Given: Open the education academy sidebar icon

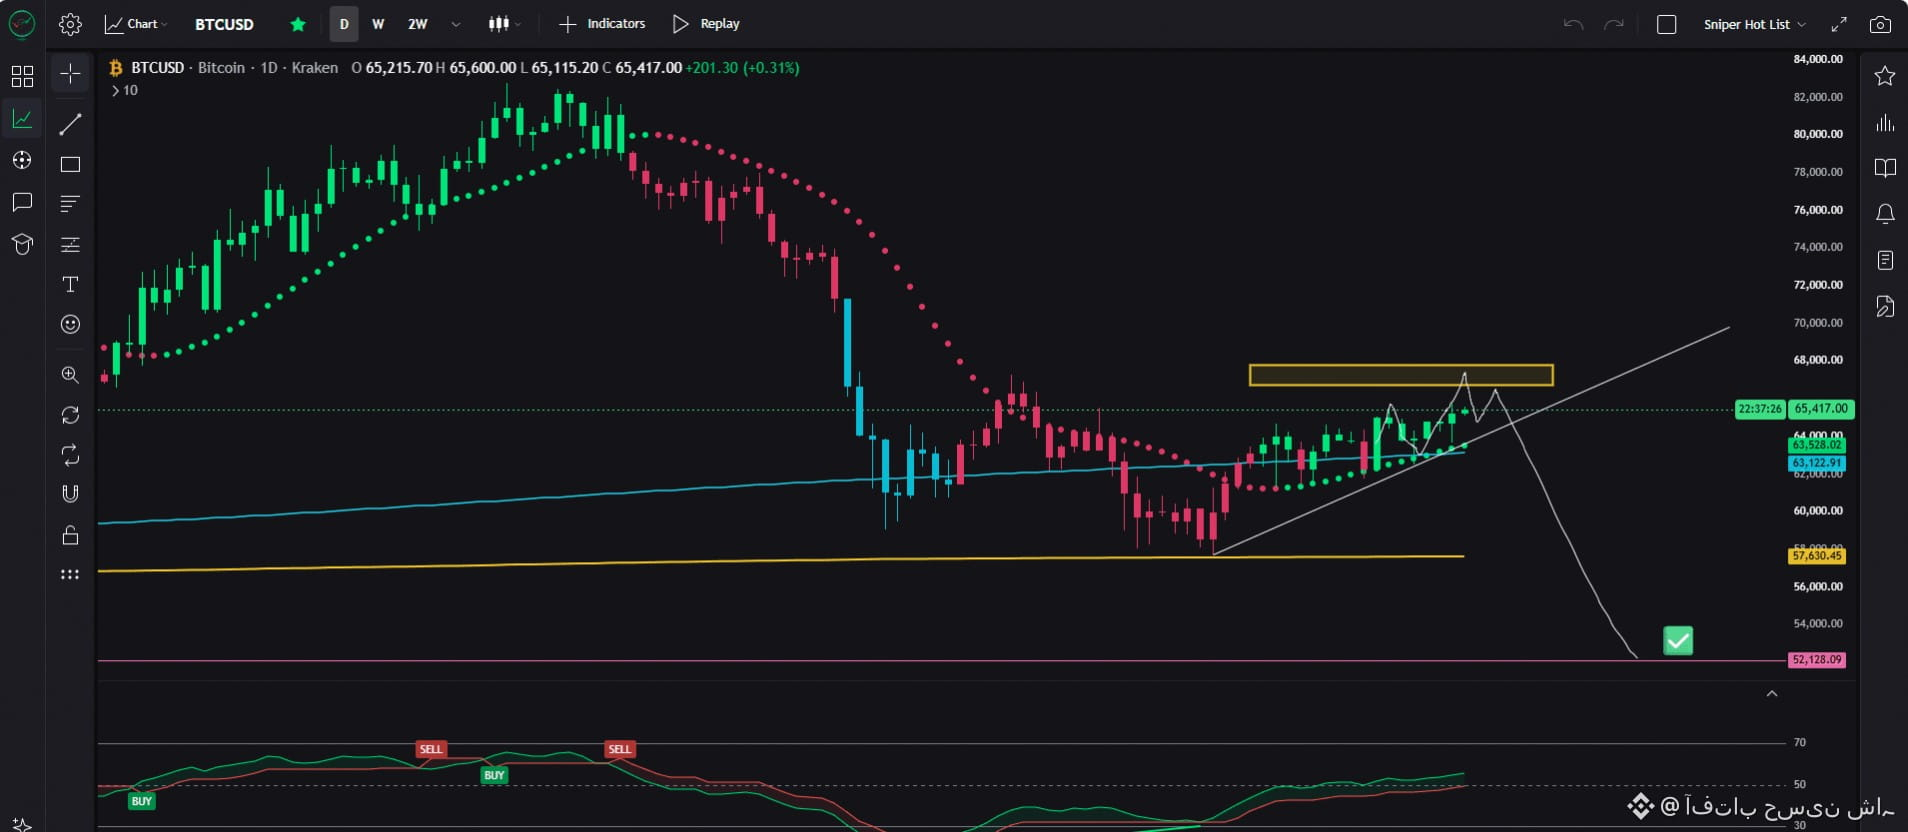Looking at the screenshot, I should pos(22,244).
